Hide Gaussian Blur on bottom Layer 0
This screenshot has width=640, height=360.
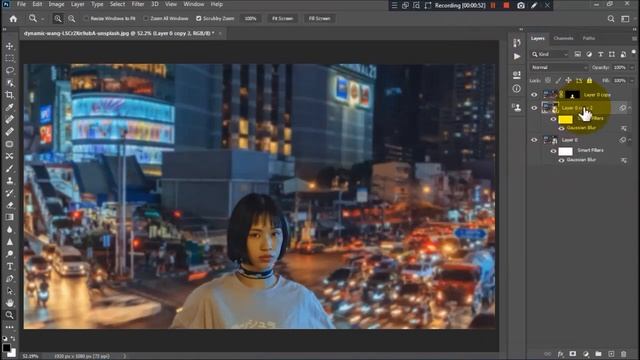coord(562,160)
